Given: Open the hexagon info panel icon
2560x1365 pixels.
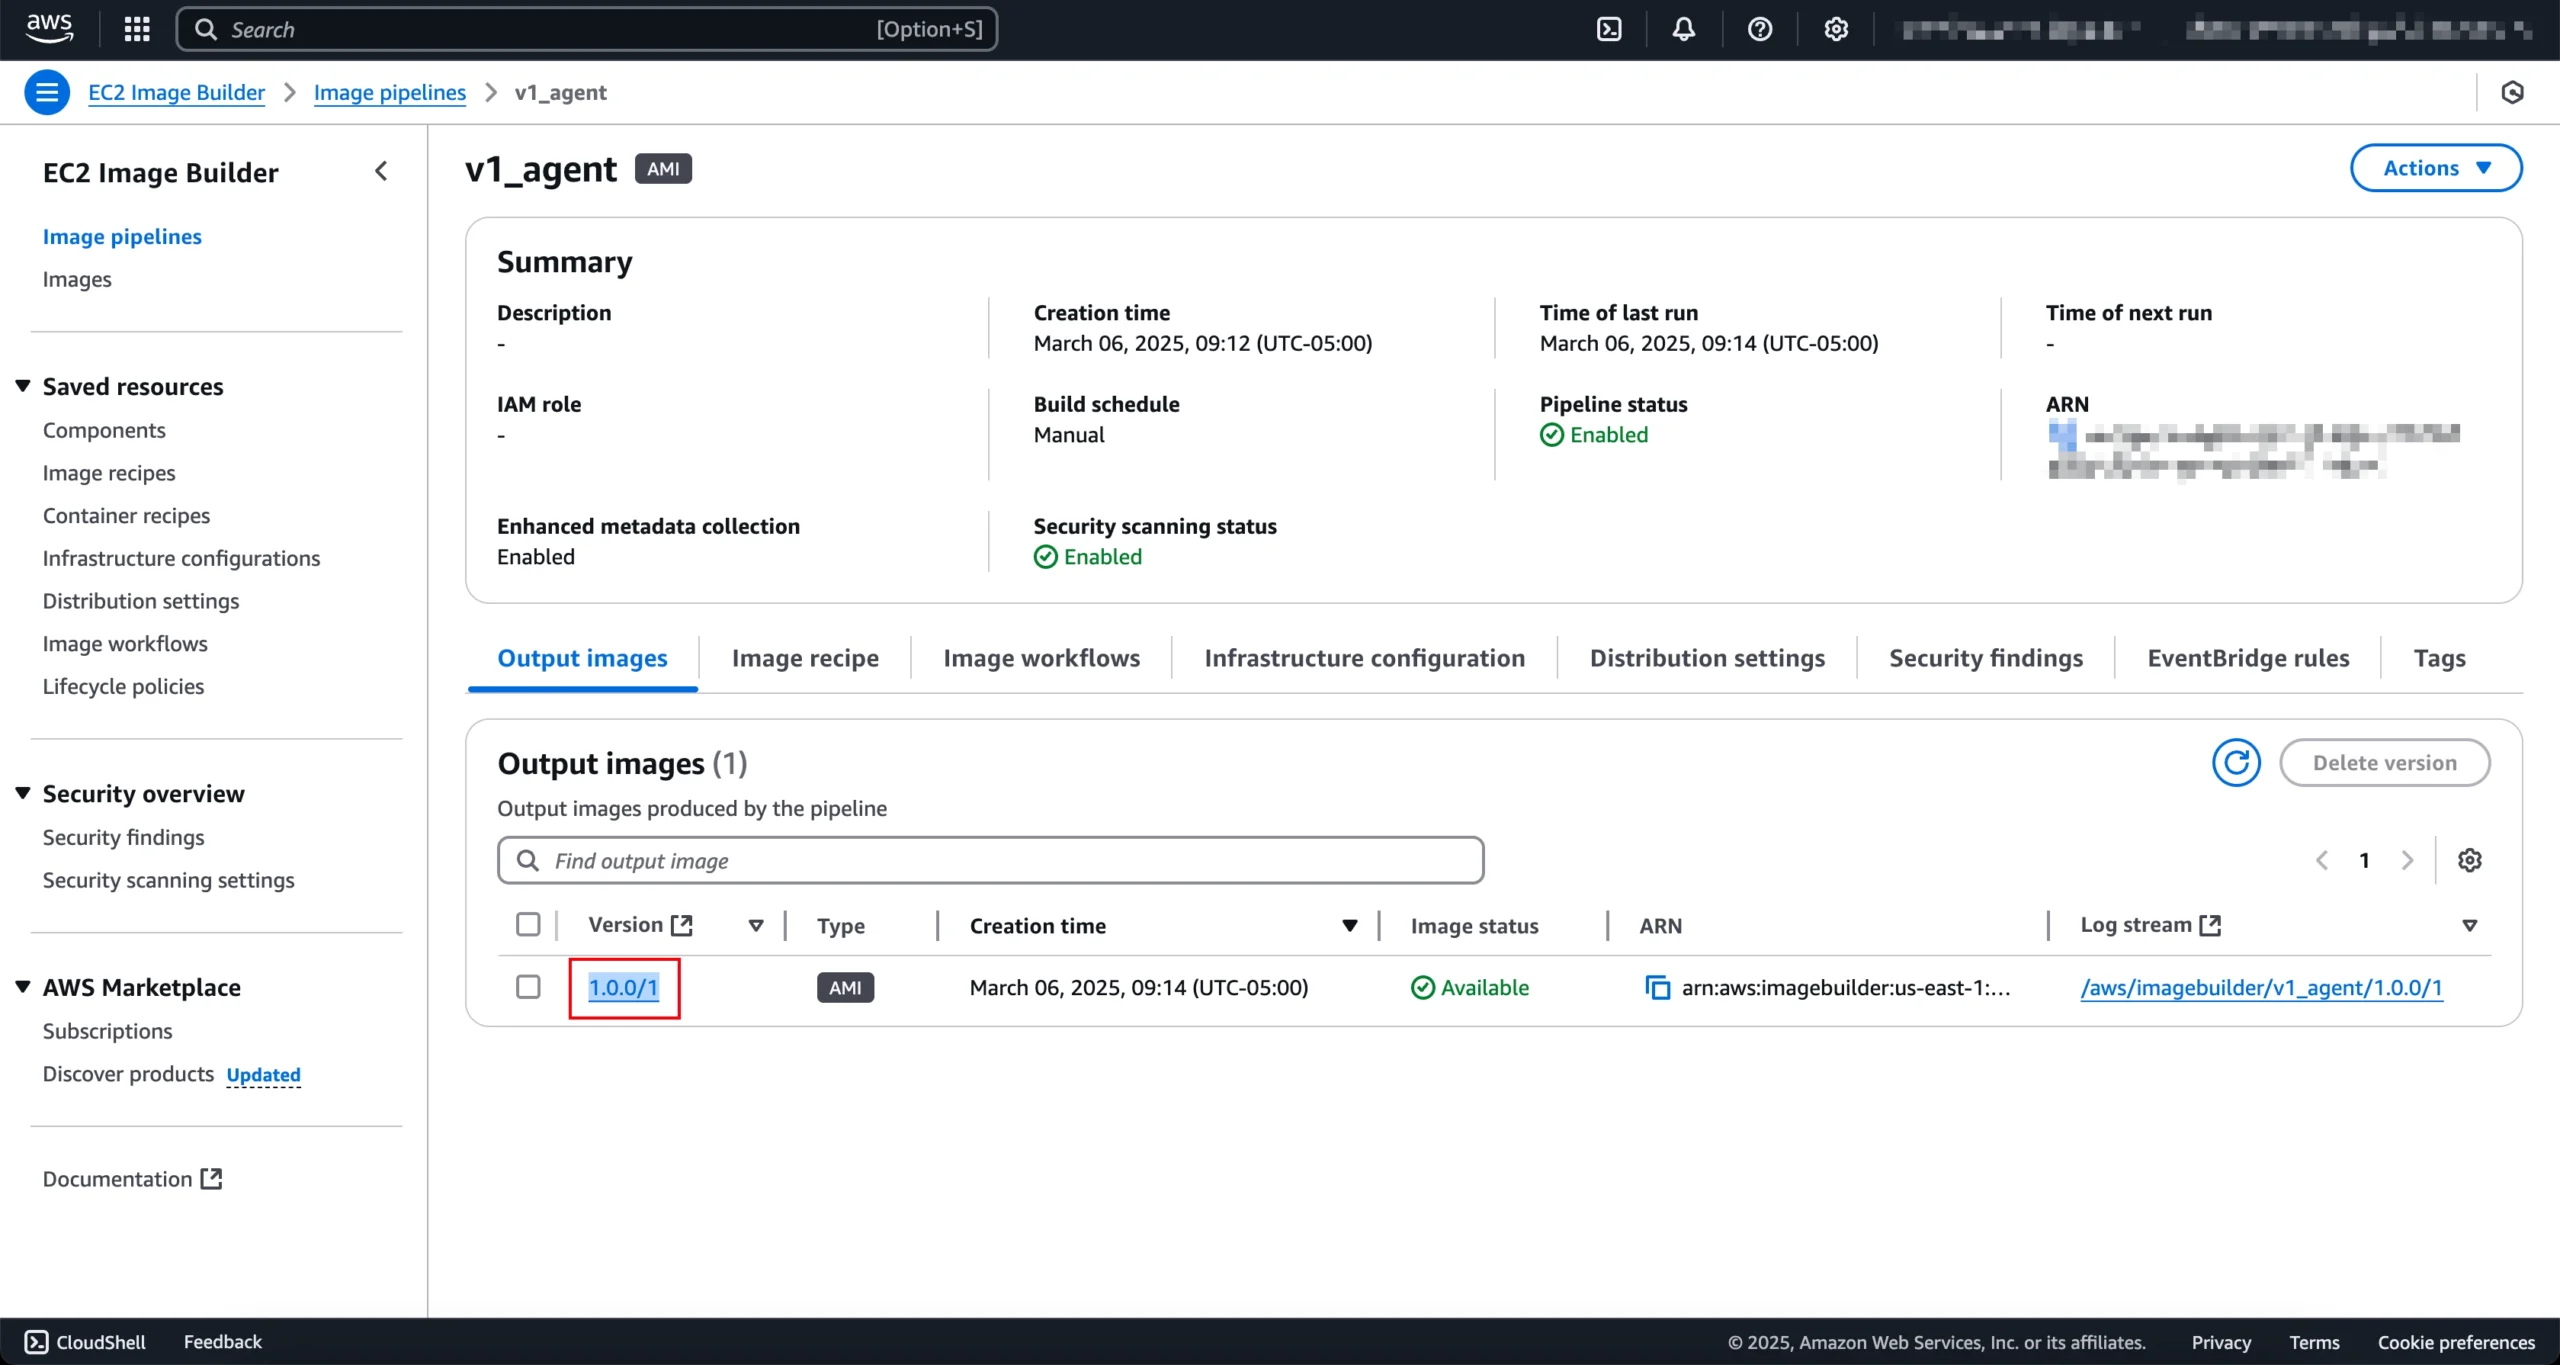Looking at the screenshot, I should point(2512,92).
